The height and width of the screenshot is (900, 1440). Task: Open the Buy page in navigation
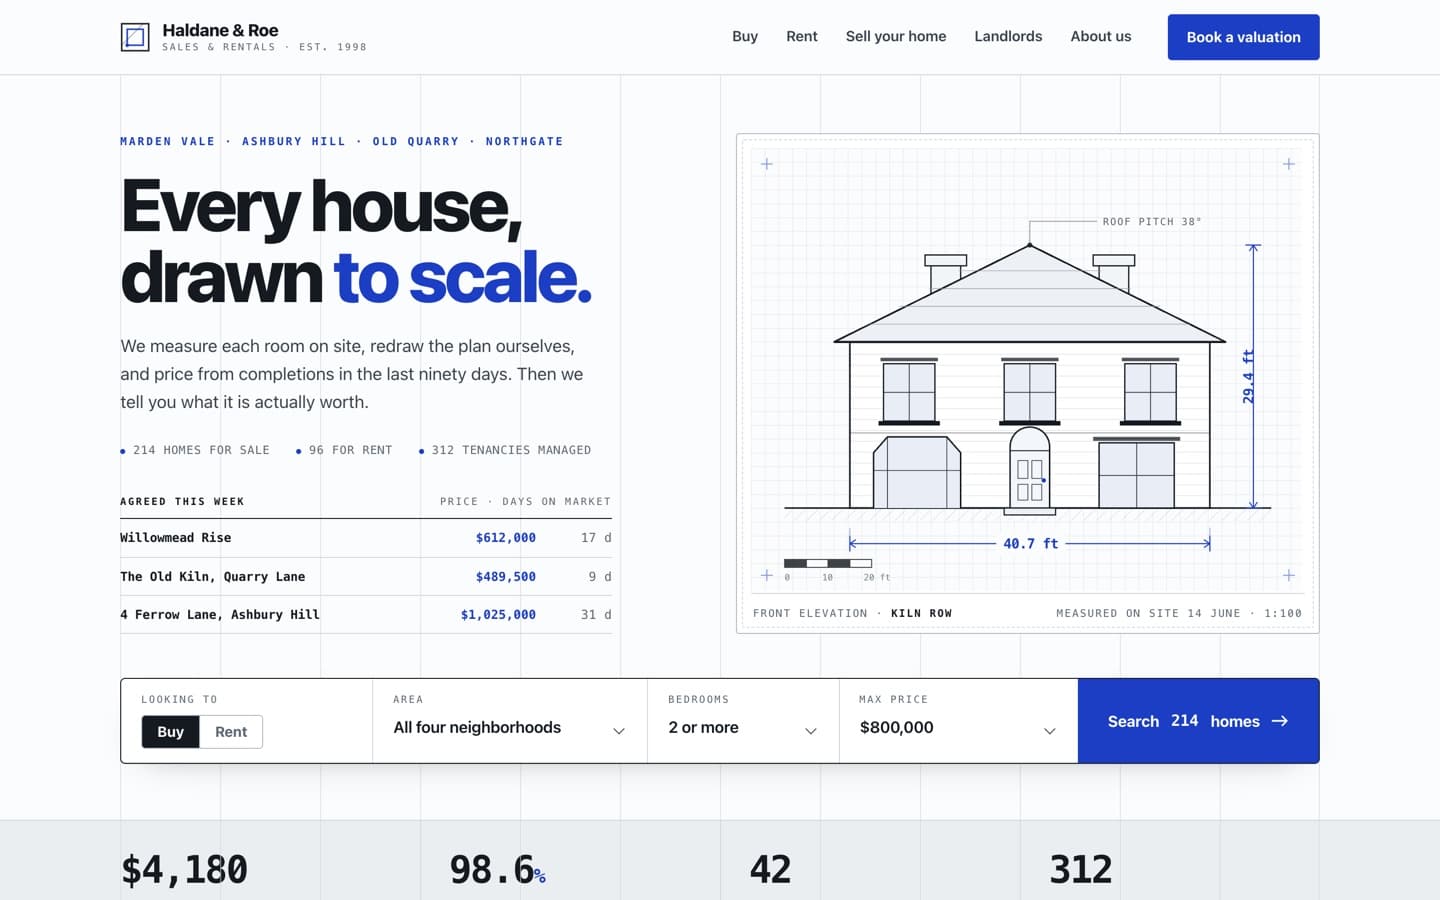[x=745, y=36]
